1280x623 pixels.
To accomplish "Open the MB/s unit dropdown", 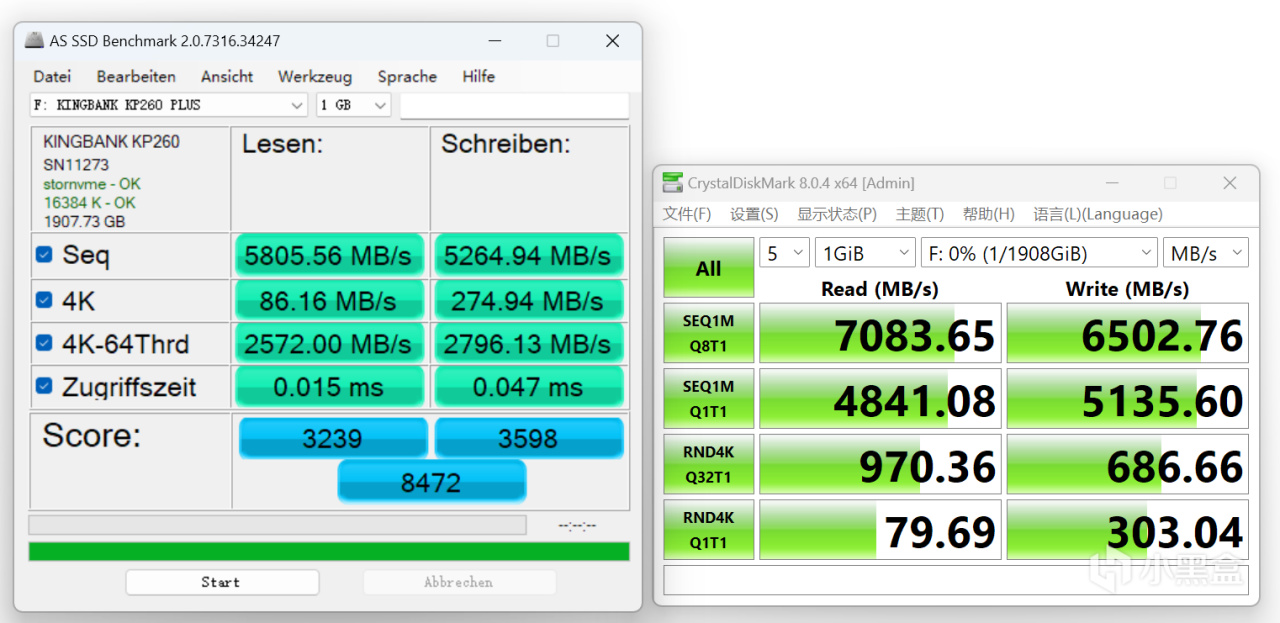I will tap(1206, 253).
